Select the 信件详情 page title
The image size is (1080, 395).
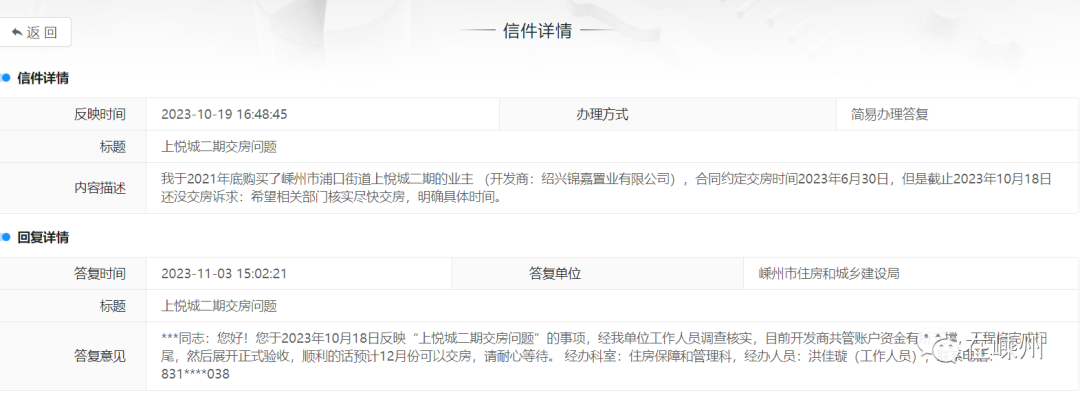(537, 31)
